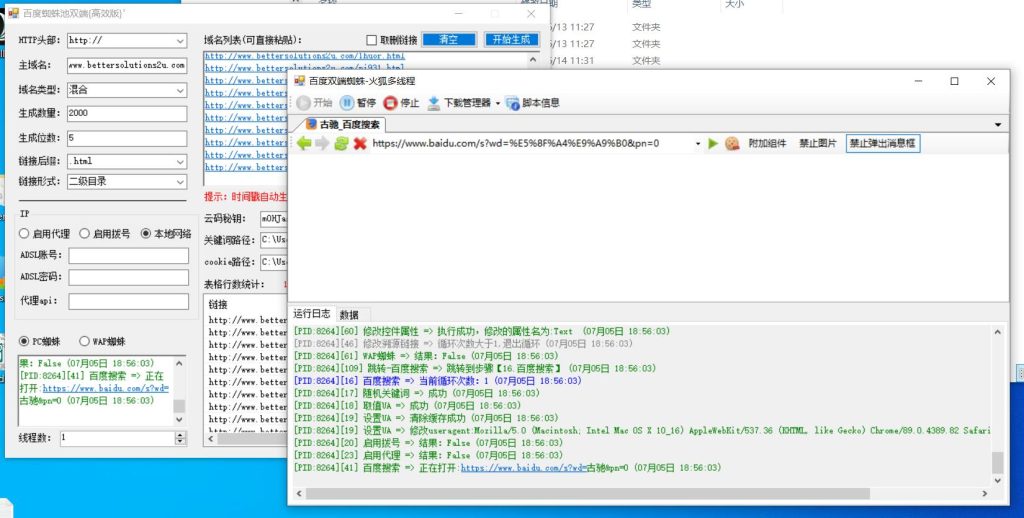Click the 百度双端蜘蛛 window title icon
Viewport: 1024px width, 518px height.
(299, 81)
